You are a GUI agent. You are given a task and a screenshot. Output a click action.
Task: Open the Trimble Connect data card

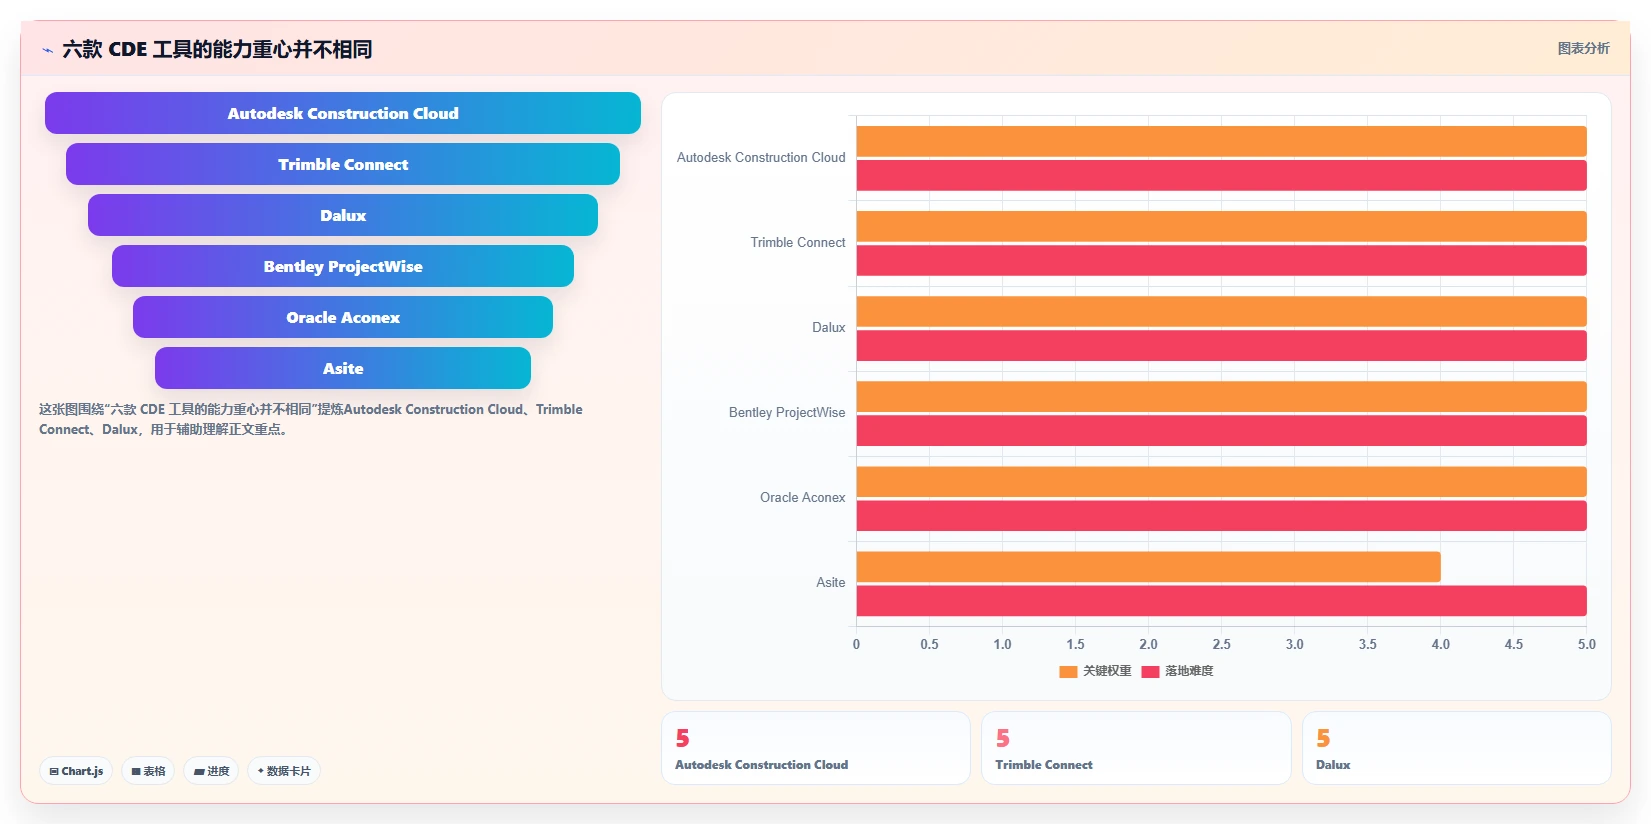(x=1136, y=748)
